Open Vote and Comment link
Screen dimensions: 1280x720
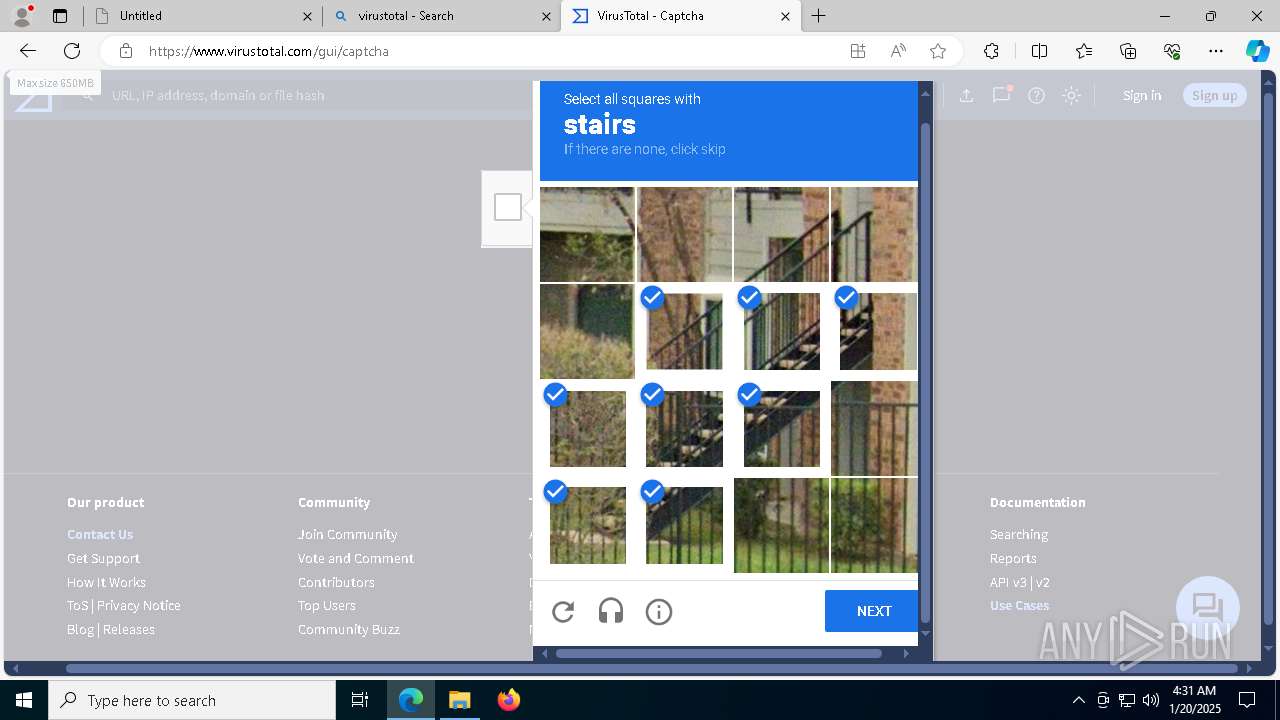[x=355, y=558]
